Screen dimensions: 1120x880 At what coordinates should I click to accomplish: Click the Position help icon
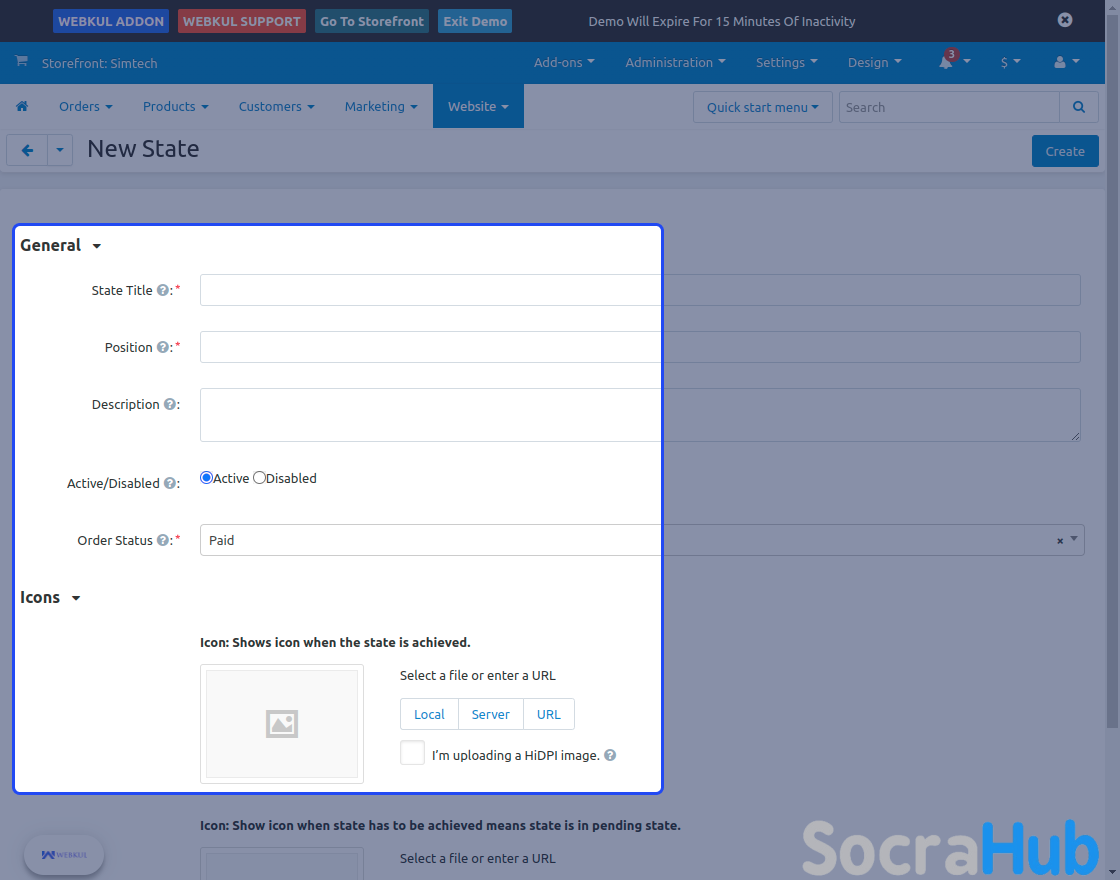(163, 347)
